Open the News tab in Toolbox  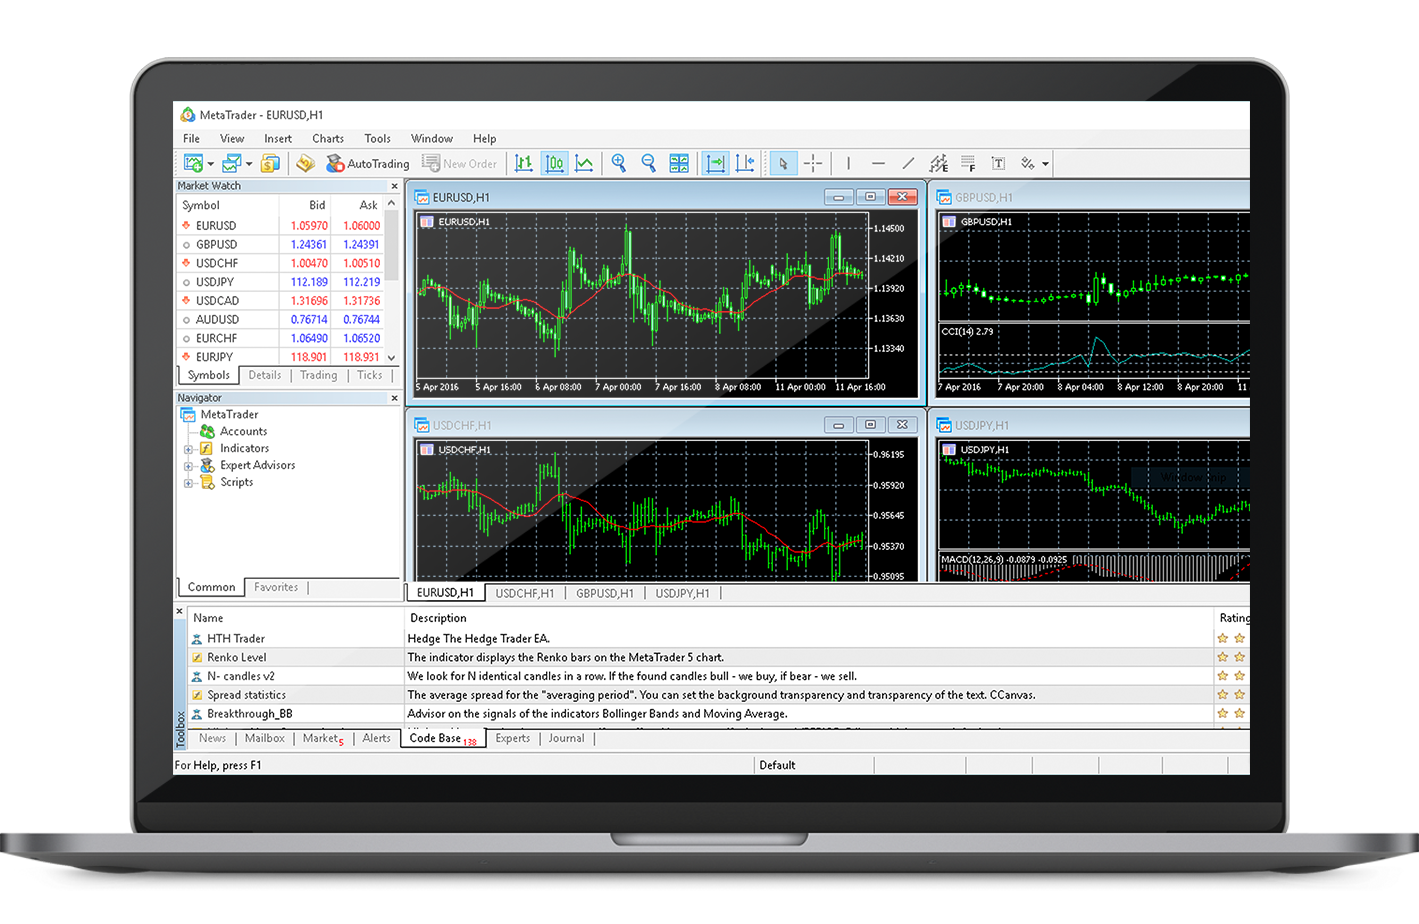pos(212,738)
